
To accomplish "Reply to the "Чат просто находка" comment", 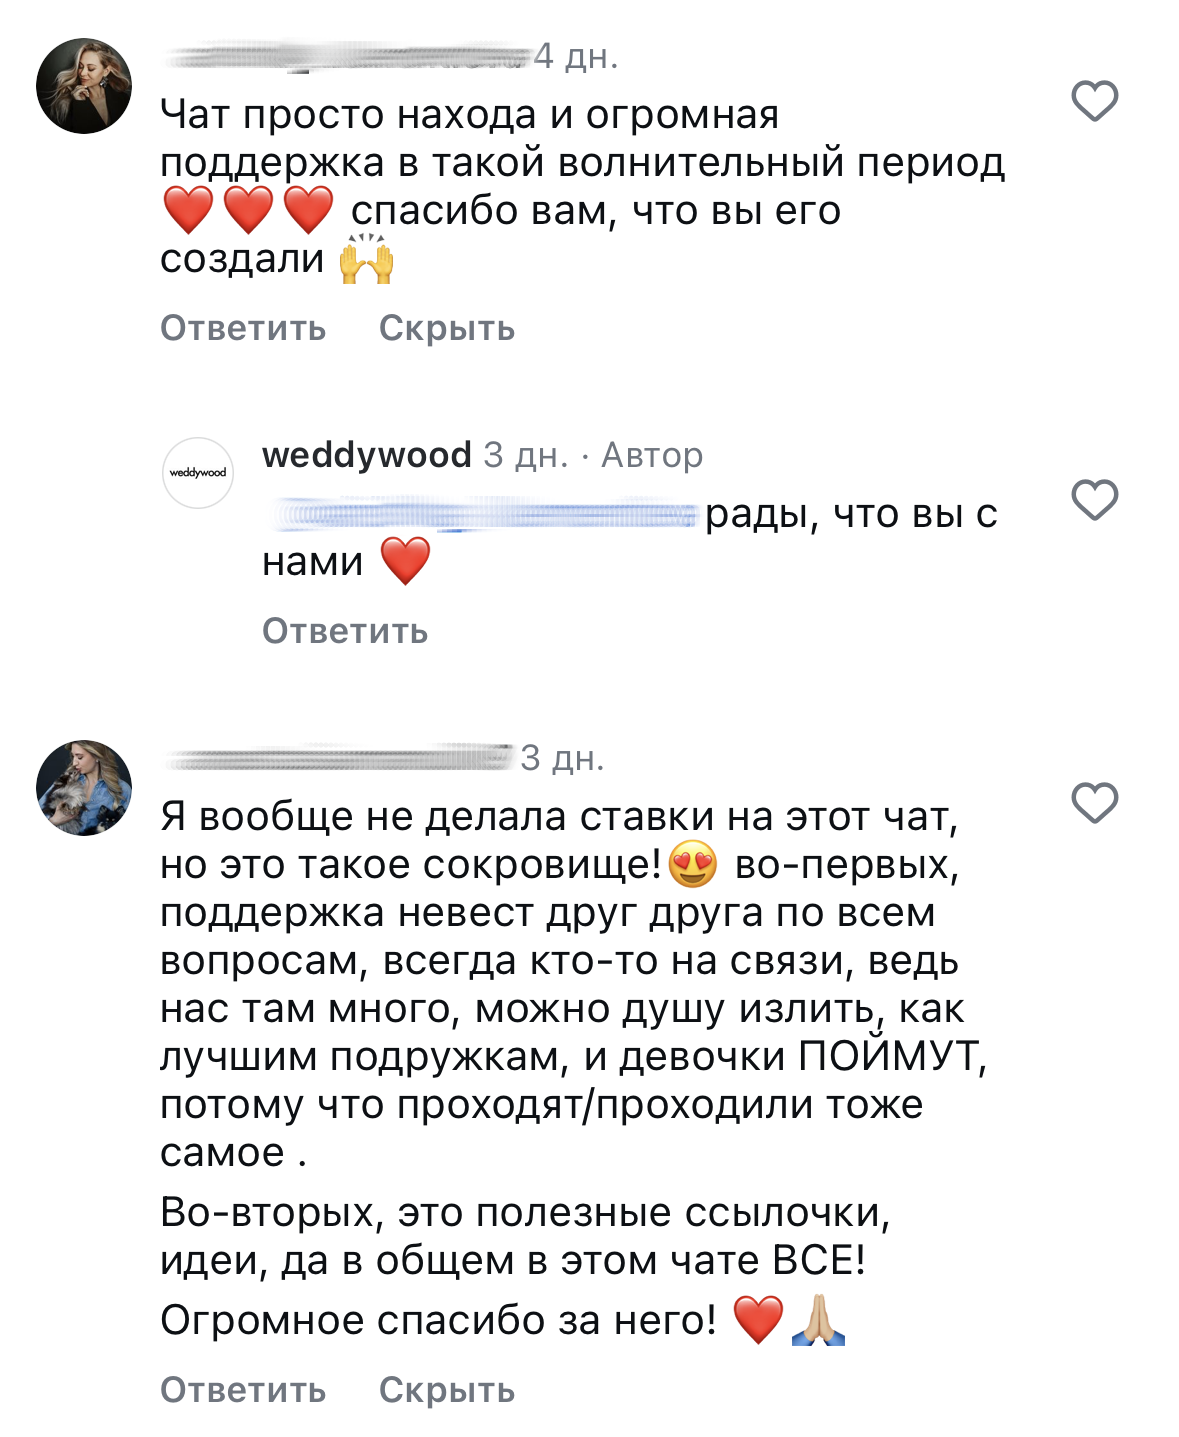I will pyautogui.click(x=243, y=328).
